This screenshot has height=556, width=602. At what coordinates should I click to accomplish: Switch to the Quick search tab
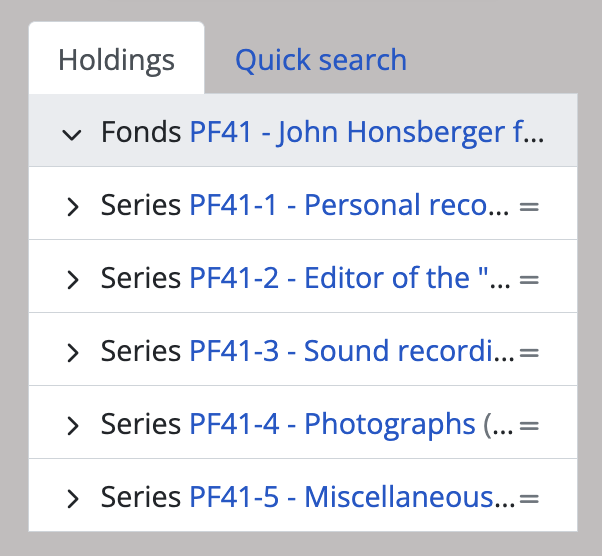click(x=321, y=60)
